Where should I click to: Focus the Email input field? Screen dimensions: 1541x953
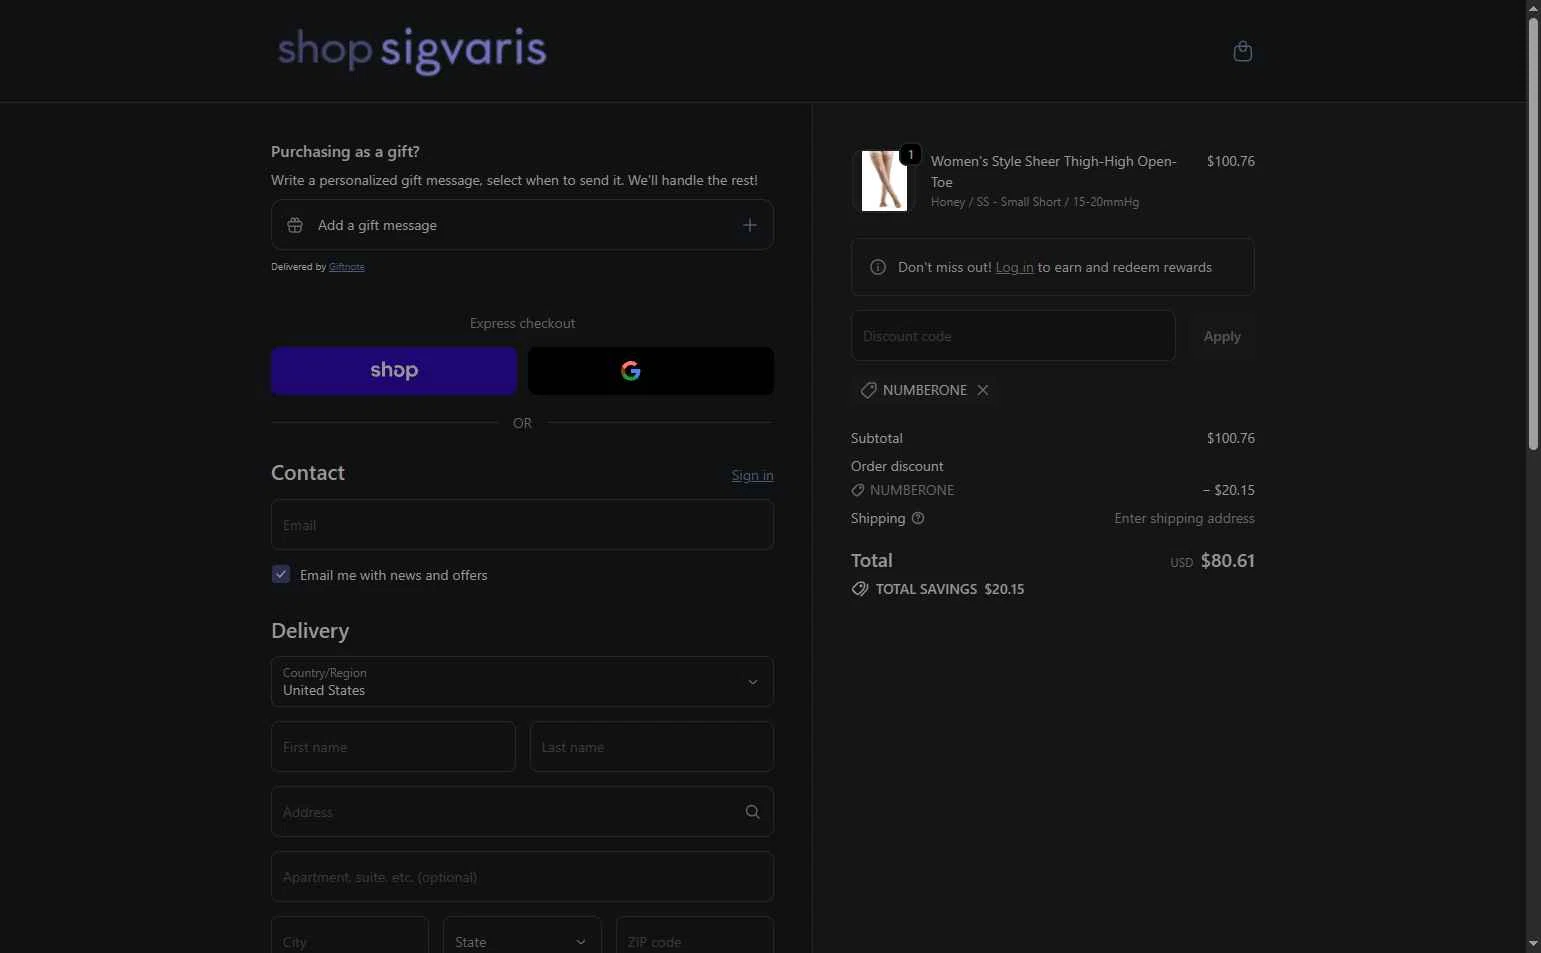[x=522, y=525]
